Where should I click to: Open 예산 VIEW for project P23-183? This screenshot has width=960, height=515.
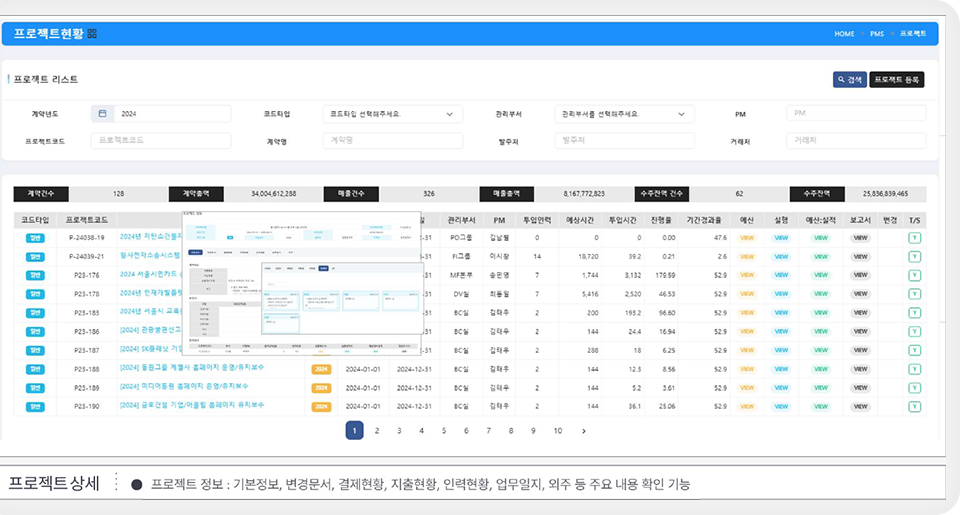(x=747, y=313)
